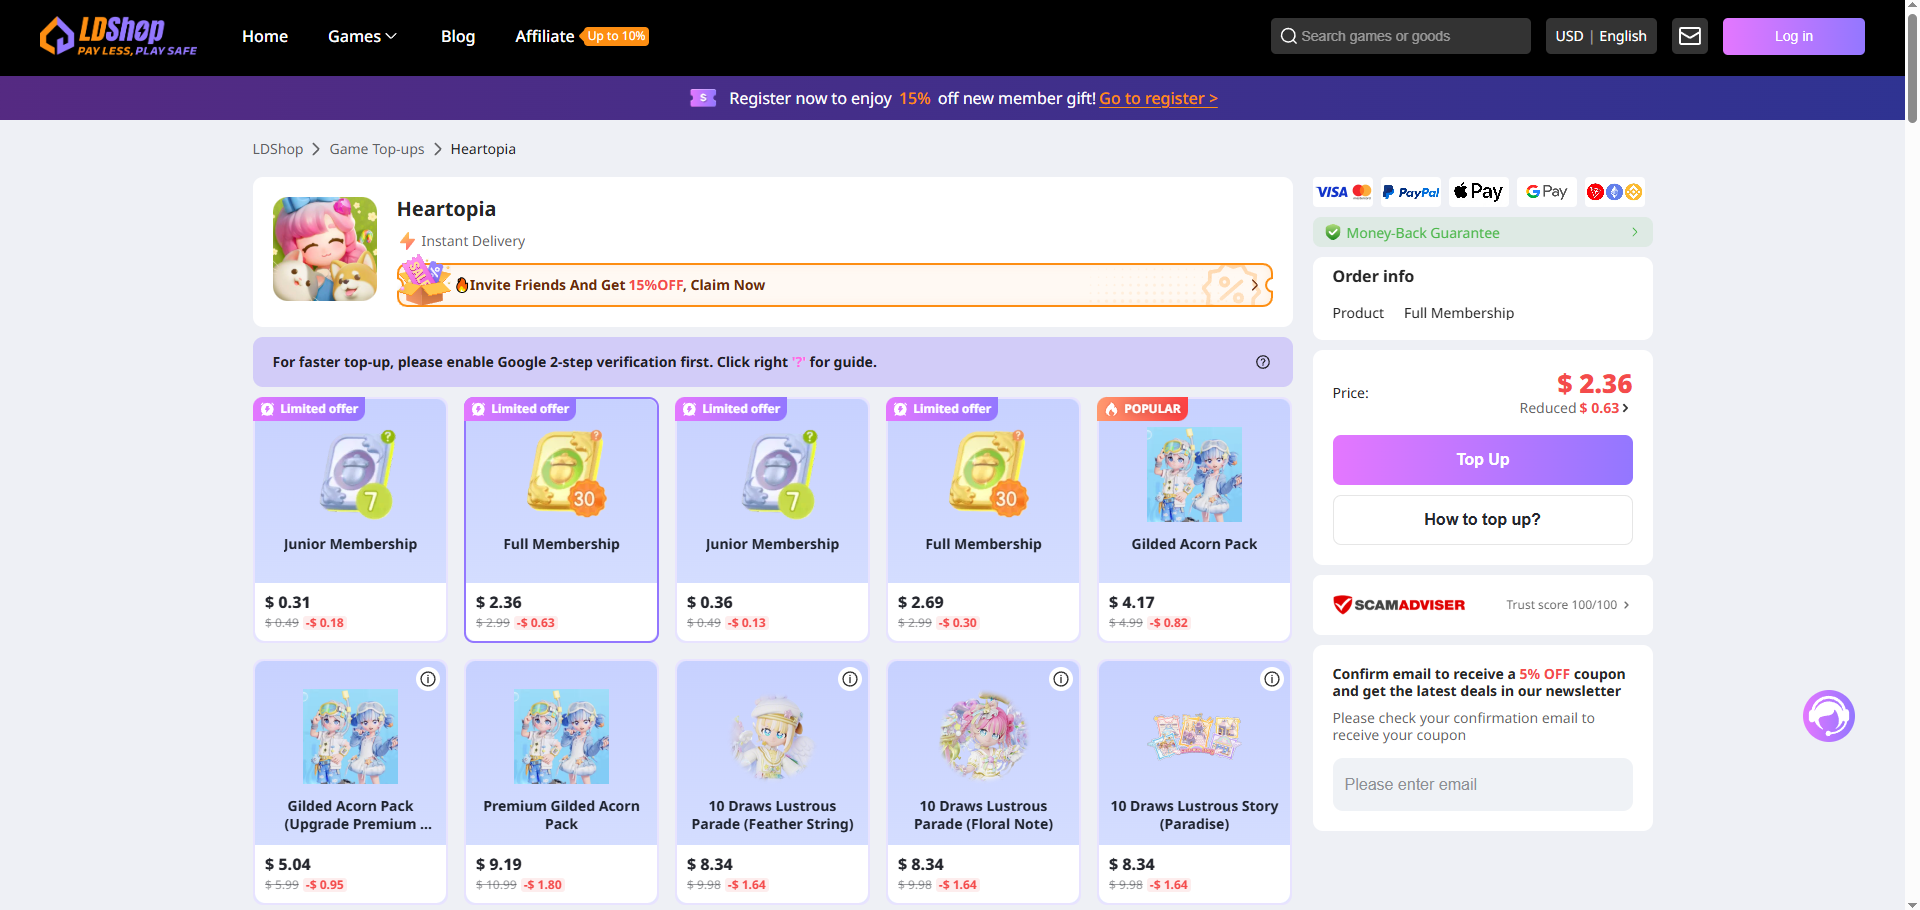Click the search magnifier icon
This screenshot has height=910, width=1920.
coord(1289,36)
